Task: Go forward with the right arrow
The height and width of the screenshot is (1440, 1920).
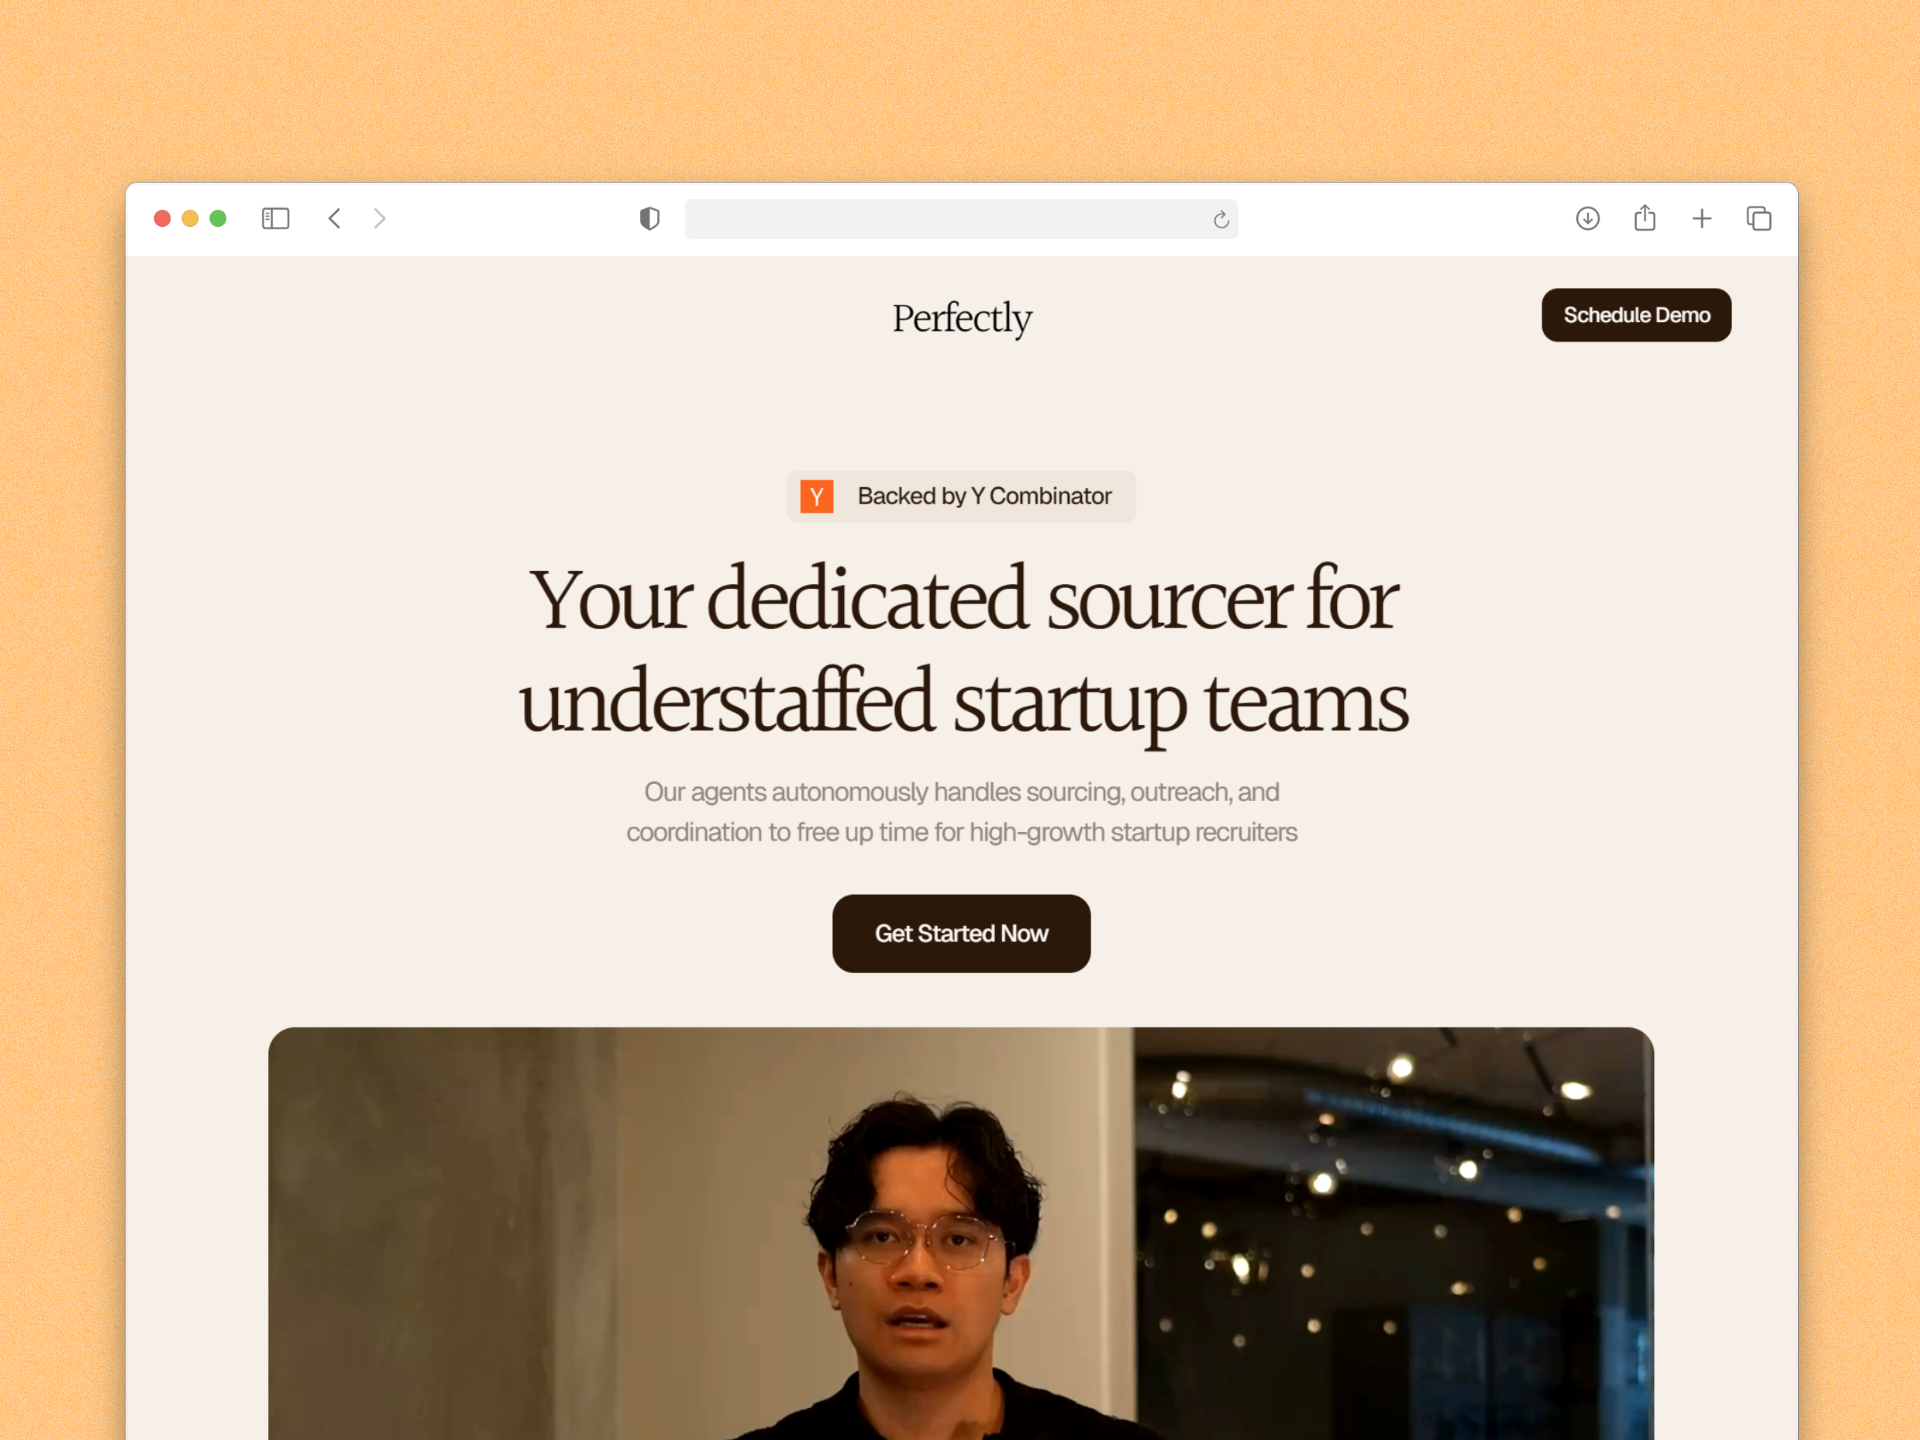Action: click(x=379, y=218)
